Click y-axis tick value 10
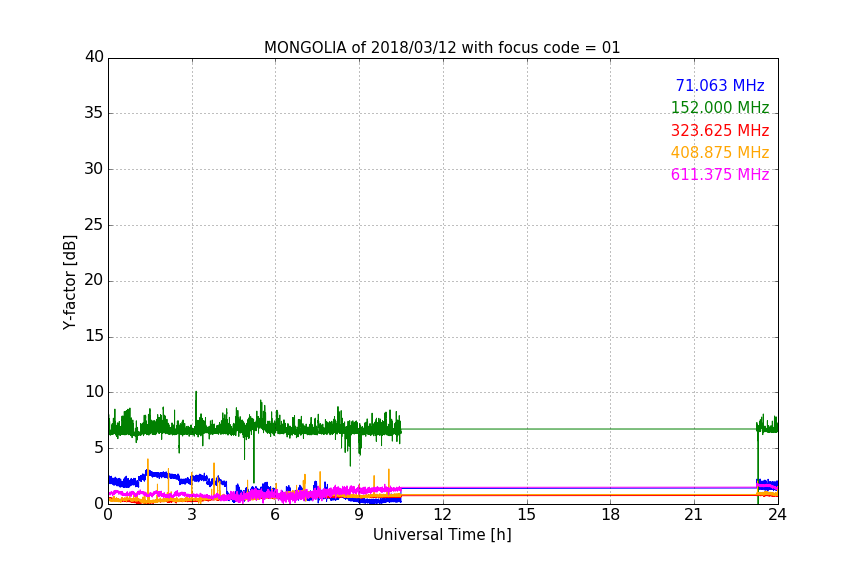 pos(94,392)
